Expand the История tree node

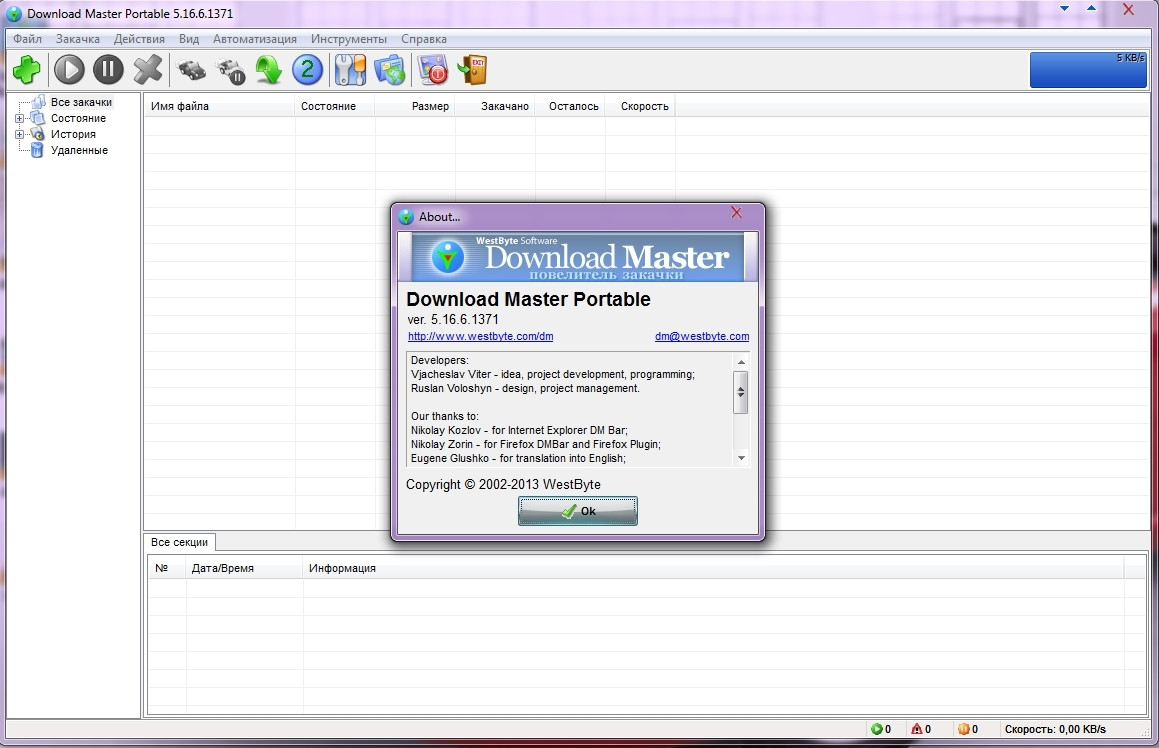click(19, 135)
